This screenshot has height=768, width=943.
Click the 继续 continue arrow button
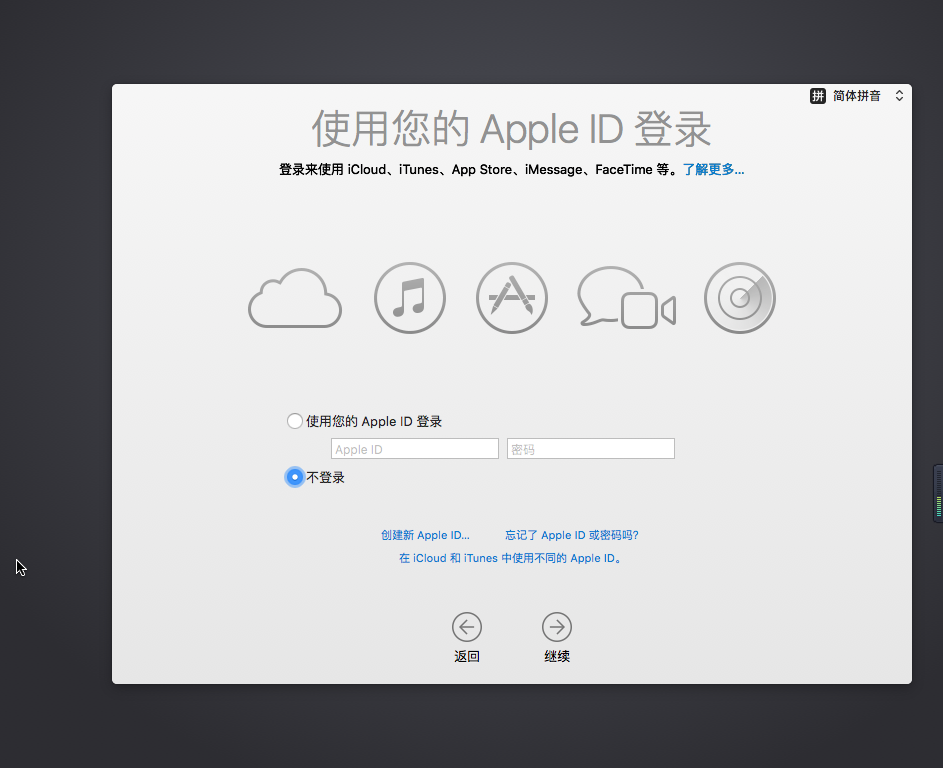pyautogui.click(x=557, y=627)
